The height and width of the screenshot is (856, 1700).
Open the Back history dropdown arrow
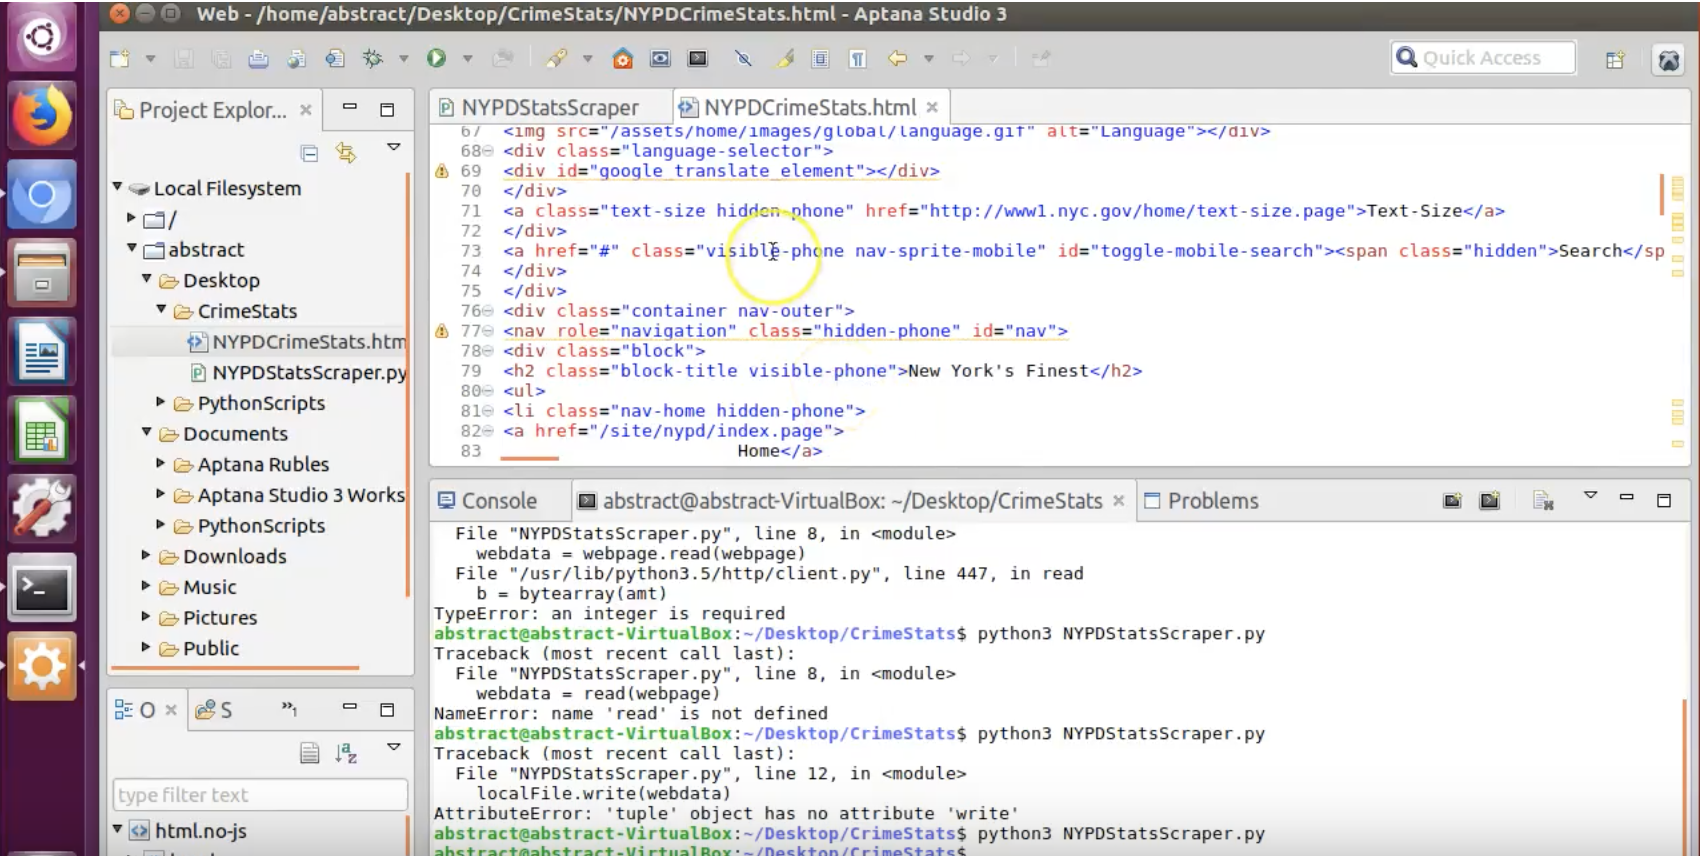(x=929, y=58)
